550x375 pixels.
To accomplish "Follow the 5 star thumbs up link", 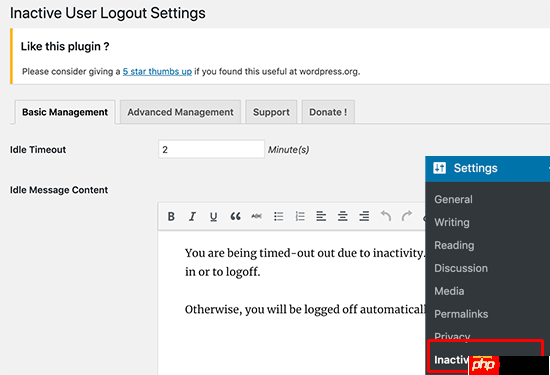I will tap(157, 72).
